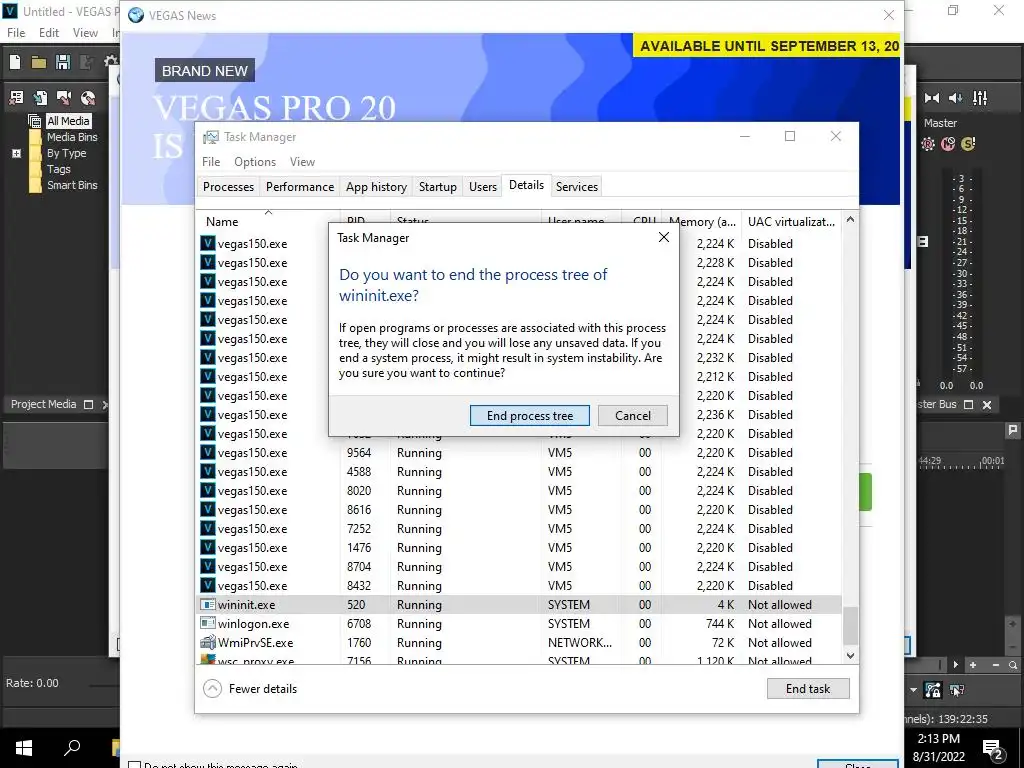This screenshot has width=1024, height=768.
Task: Click the WmiPrvSE.exe process icon
Action: (x=208, y=643)
